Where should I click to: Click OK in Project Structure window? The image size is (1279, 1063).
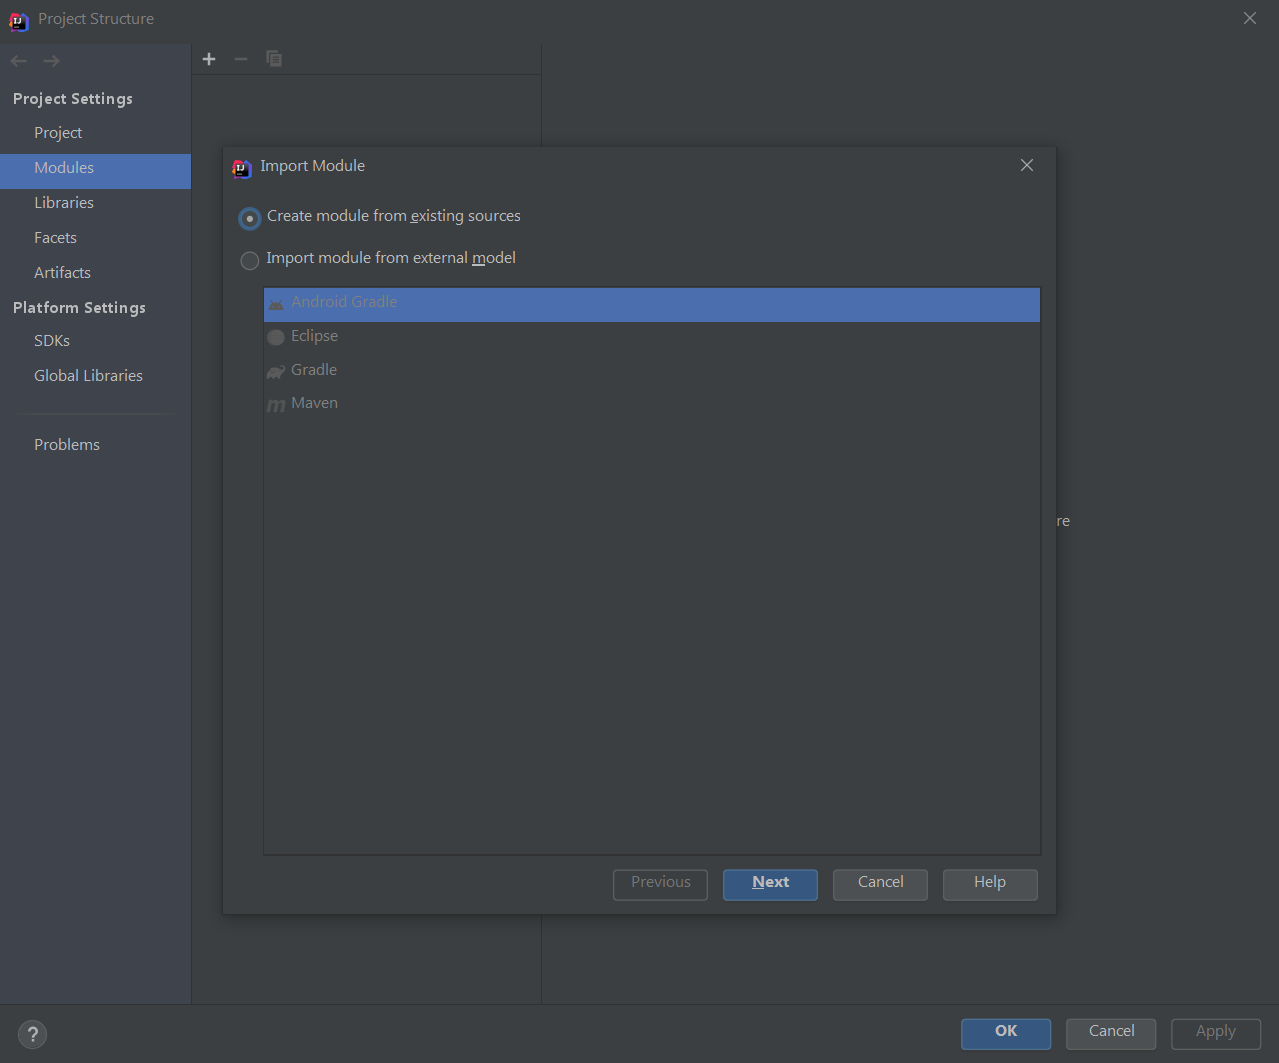point(1006,1033)
